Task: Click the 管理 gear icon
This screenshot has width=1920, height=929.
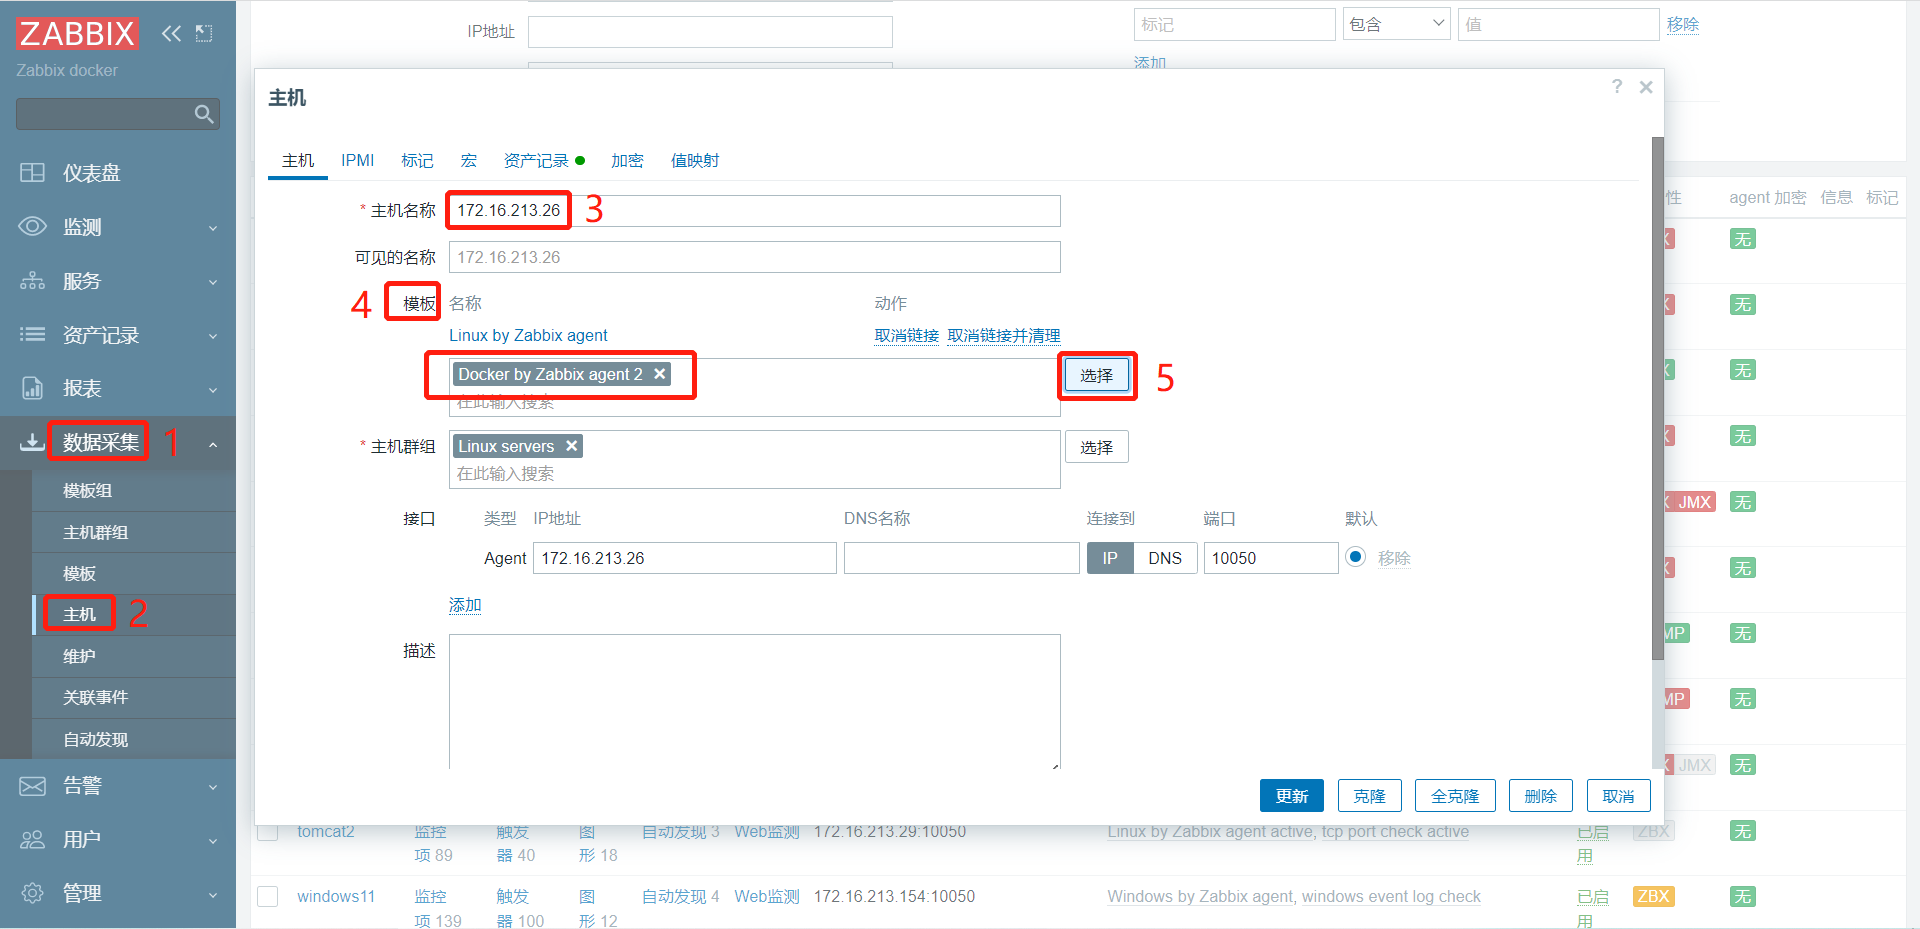Action: [x=32, y=893]
